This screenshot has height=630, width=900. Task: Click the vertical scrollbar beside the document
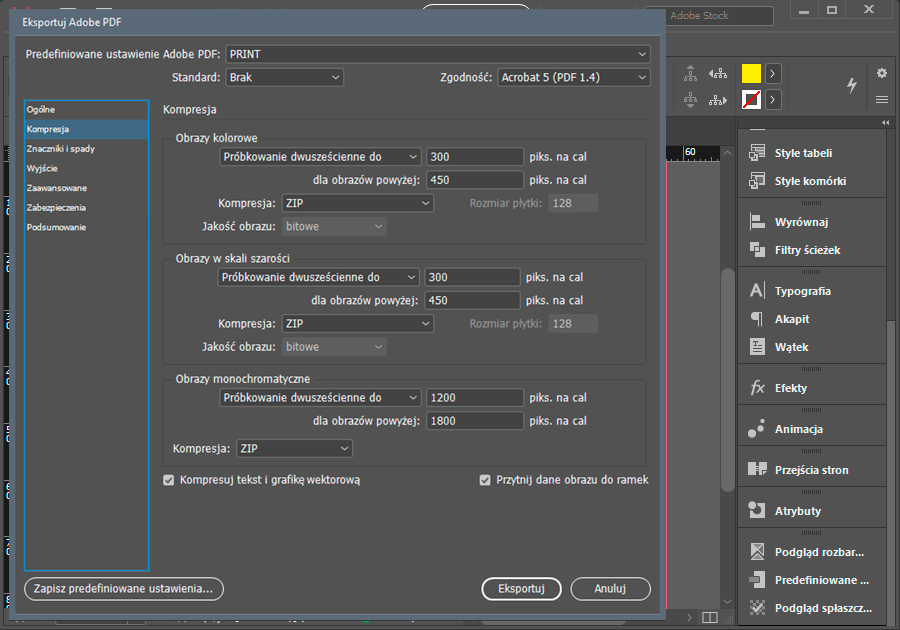coord(728,379)
